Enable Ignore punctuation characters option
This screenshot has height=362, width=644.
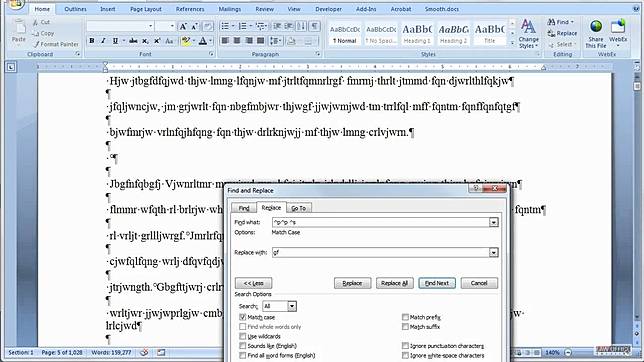coord(405,346)
